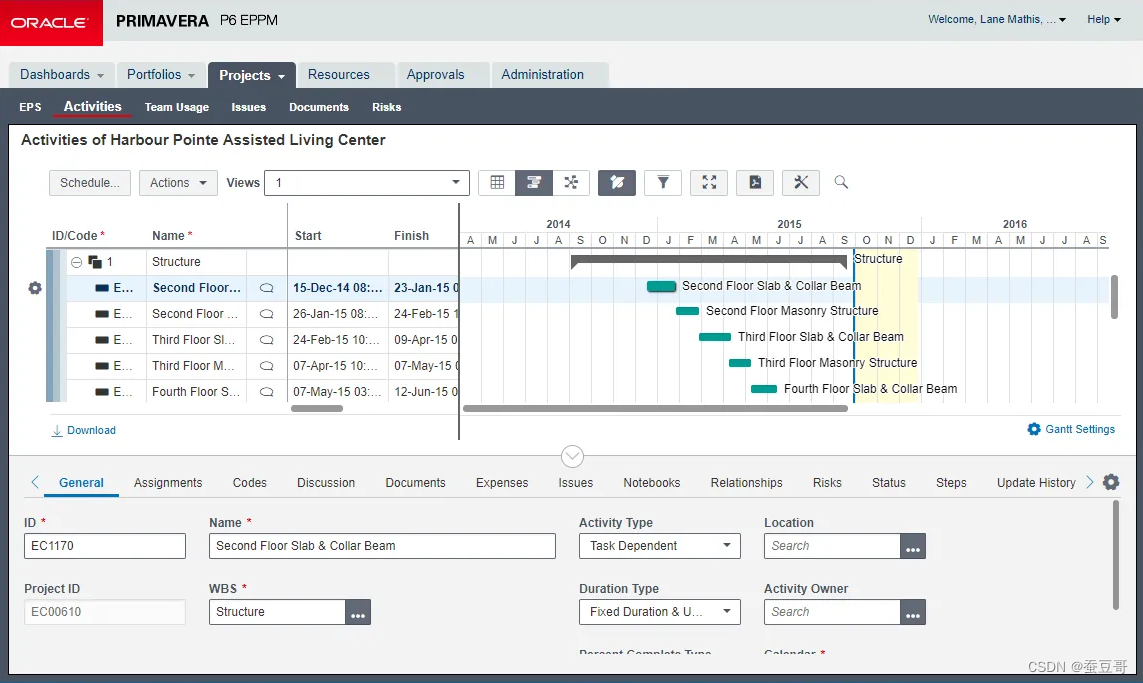1143x683 pixels.
Task: Click the Activity Owner search field
Action: click(x=832, y=612)
